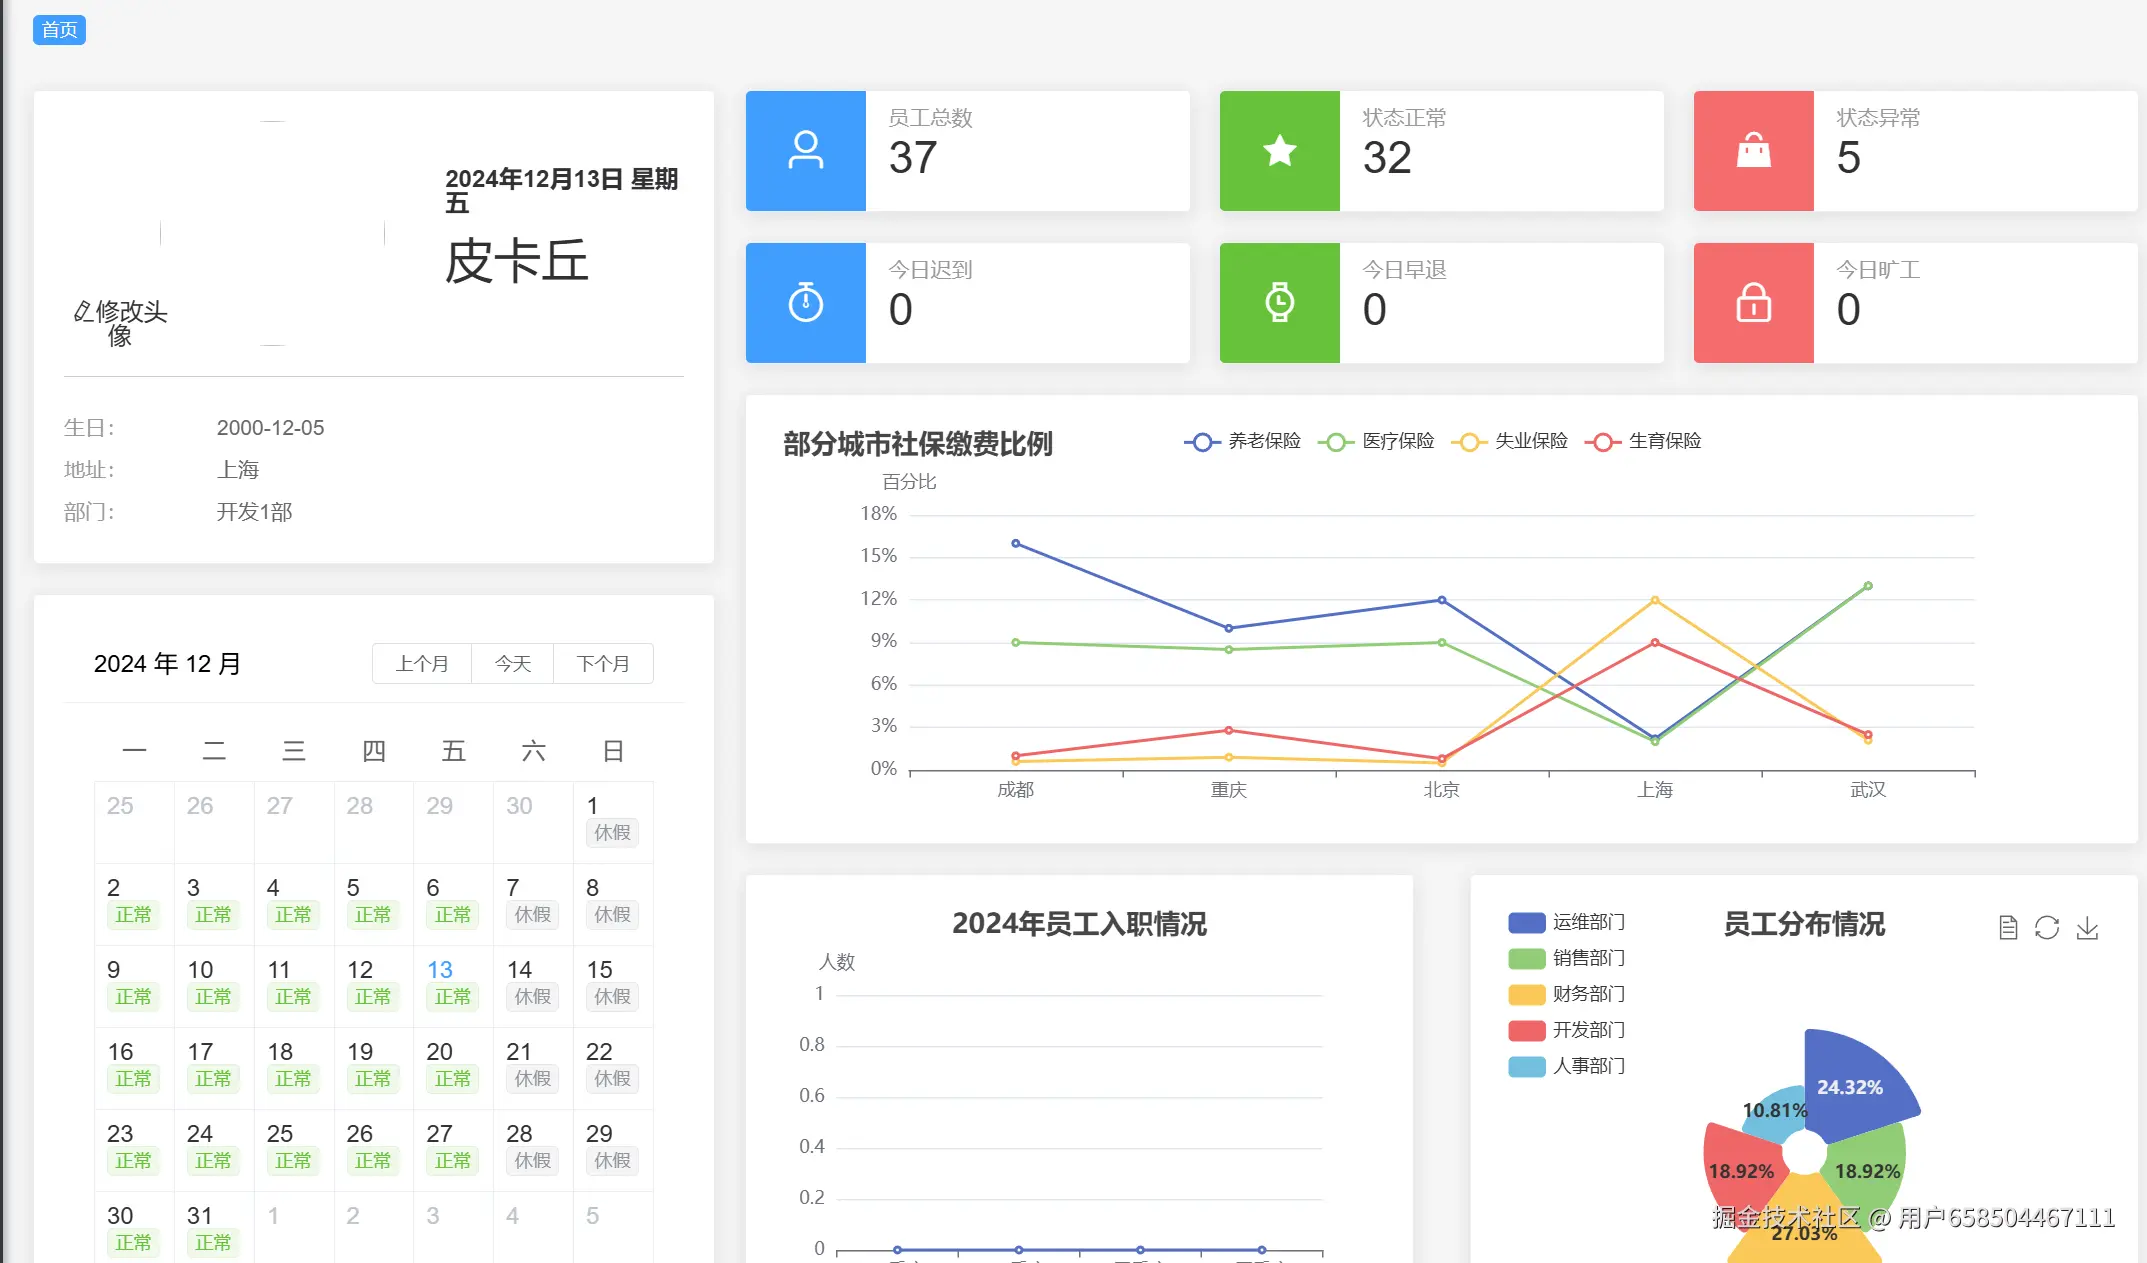Click the pie chart refresh icon

pos(2047,928)
